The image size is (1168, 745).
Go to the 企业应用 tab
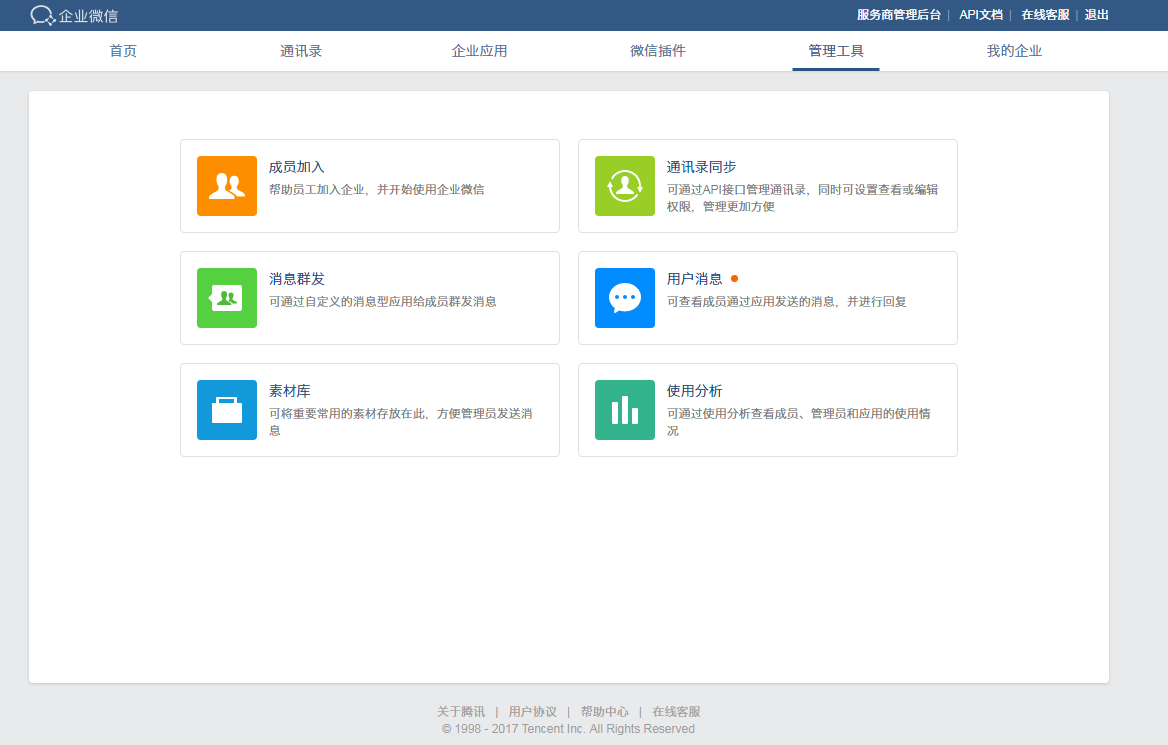[479, 51]
